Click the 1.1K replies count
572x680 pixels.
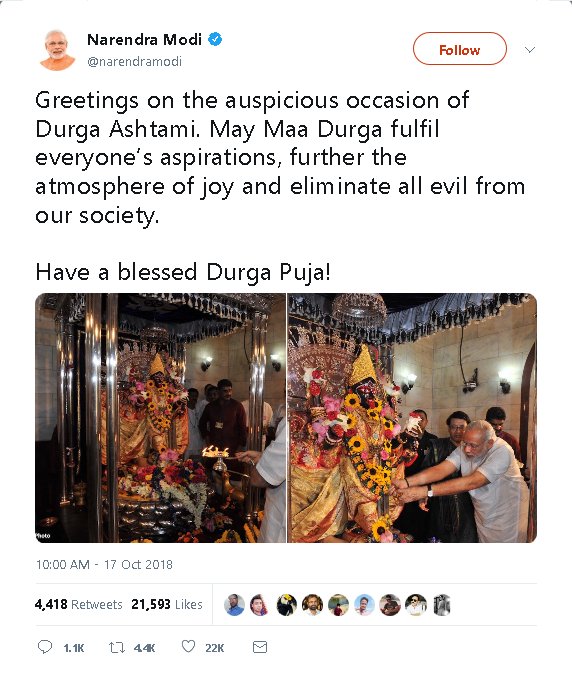click(74, 648)
